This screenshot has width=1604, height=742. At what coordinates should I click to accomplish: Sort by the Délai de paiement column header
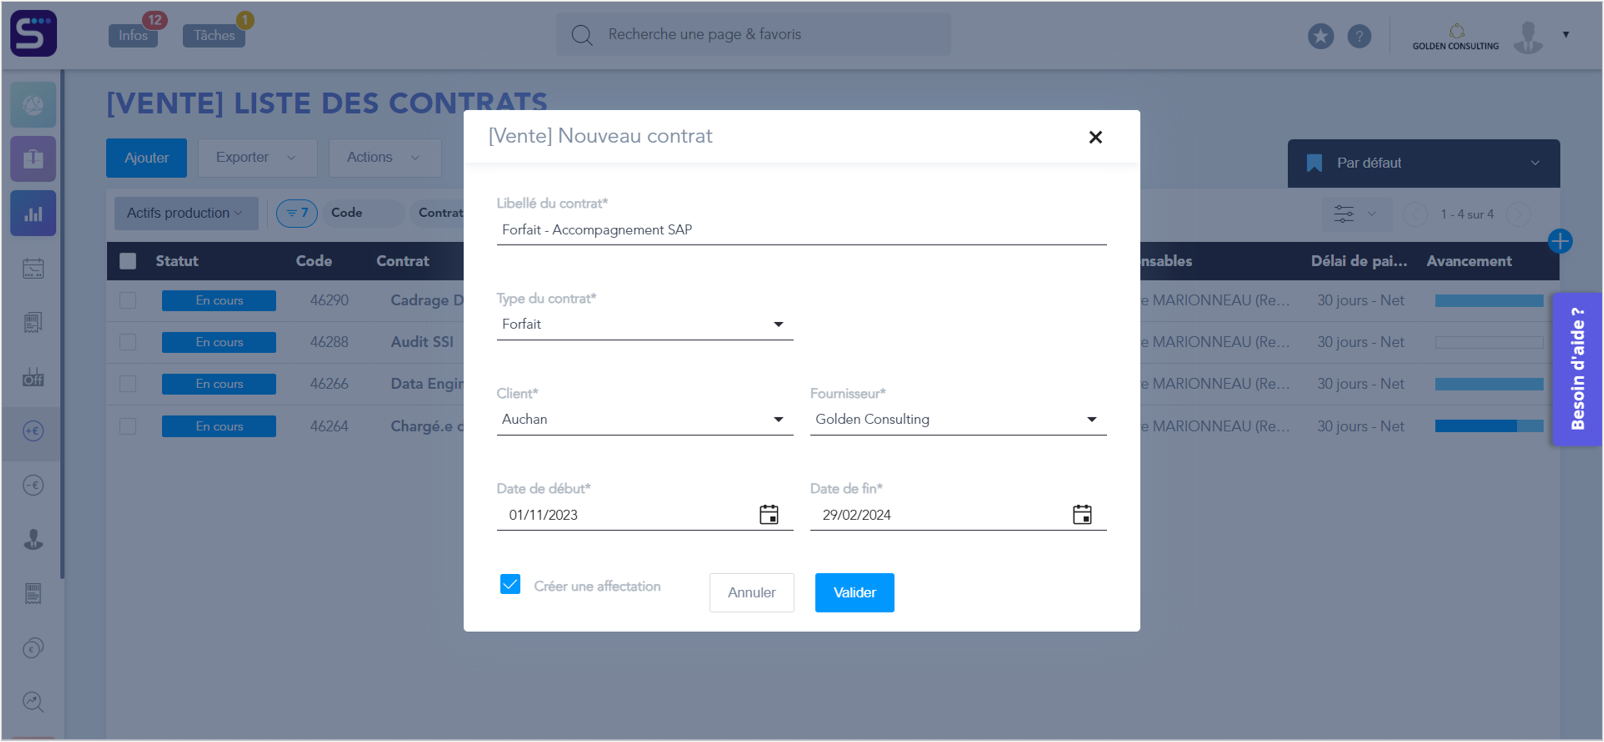(1359, 261)
